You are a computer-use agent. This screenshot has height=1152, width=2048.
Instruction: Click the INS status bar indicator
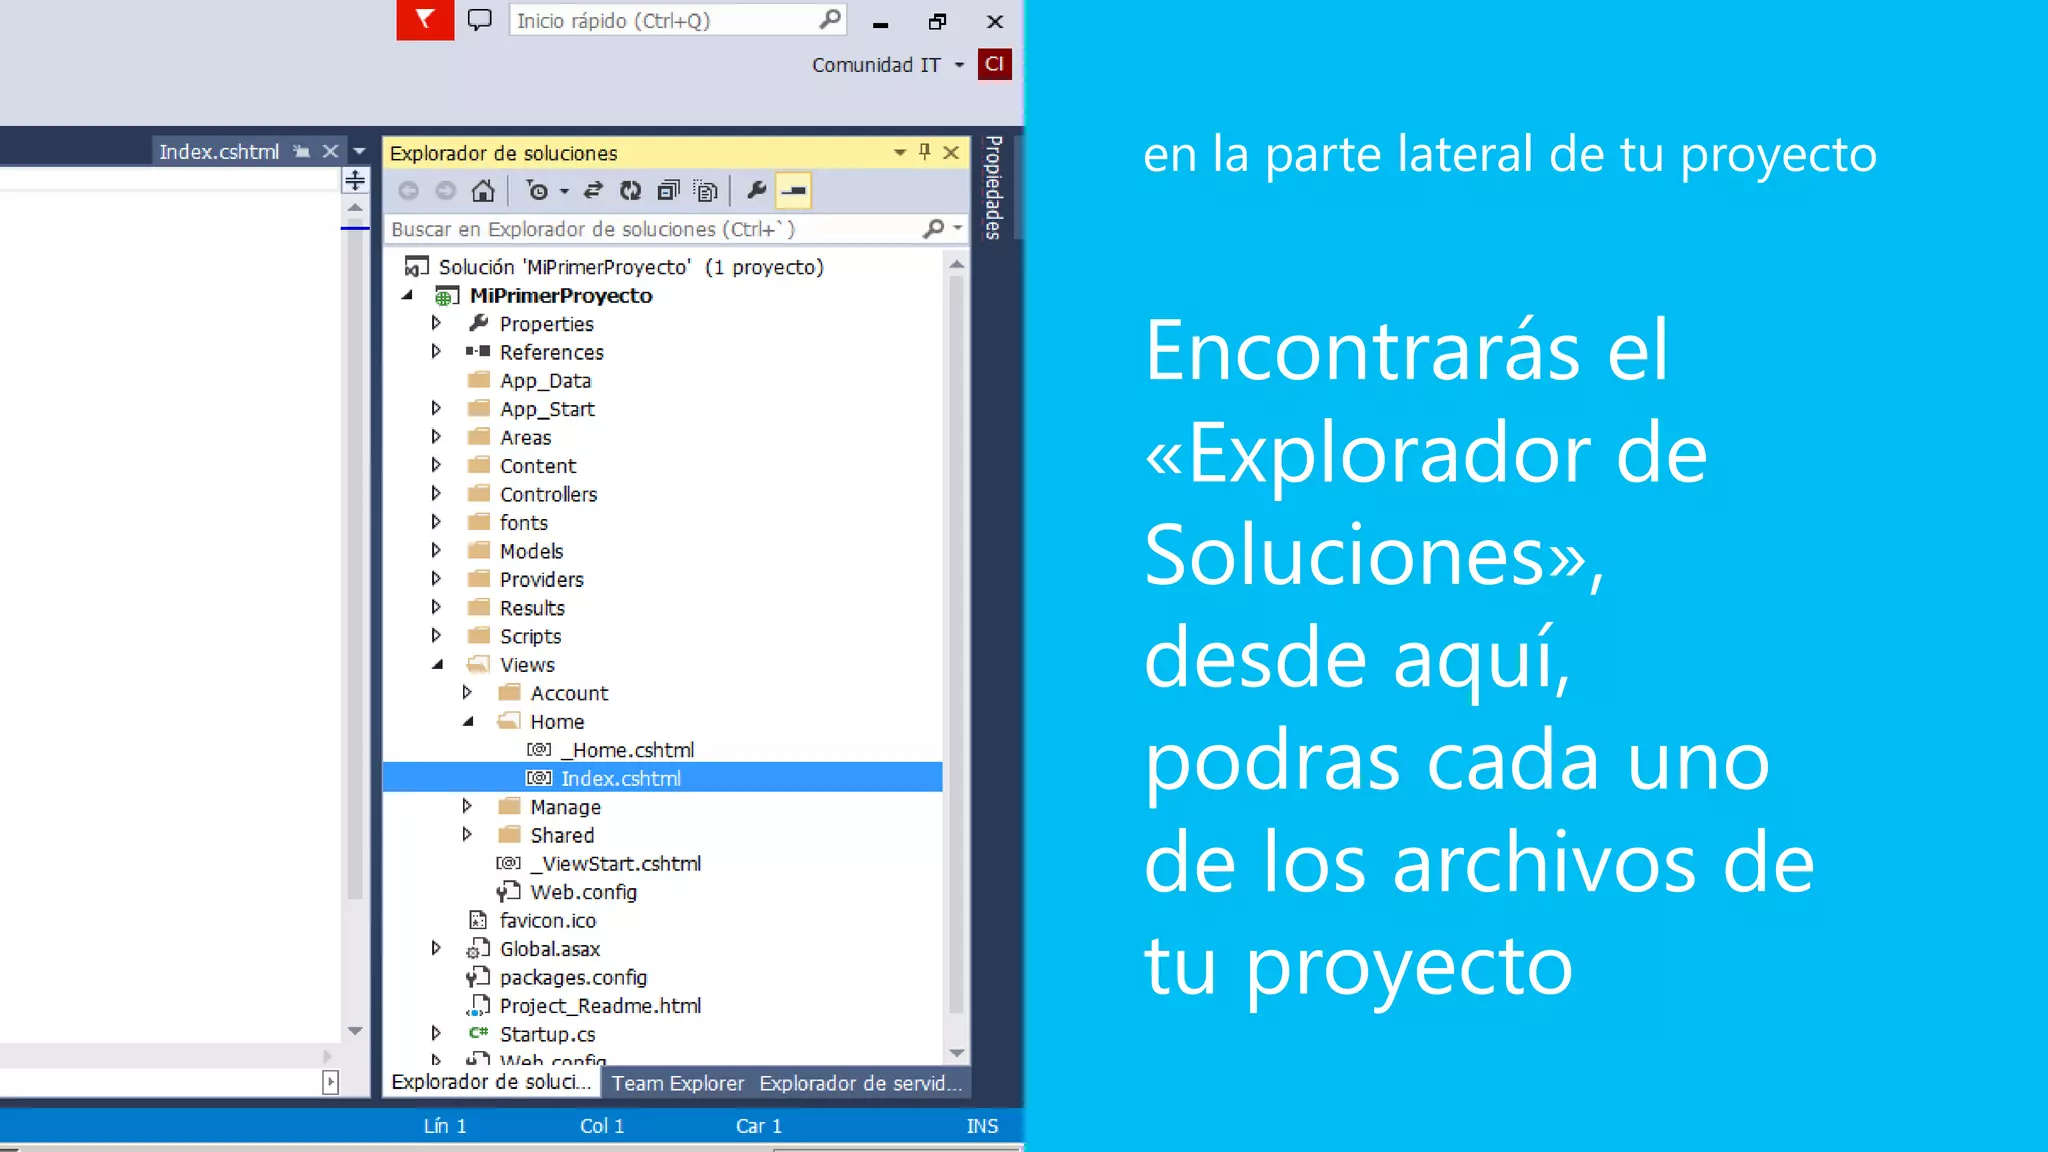tap(982, 1126)
